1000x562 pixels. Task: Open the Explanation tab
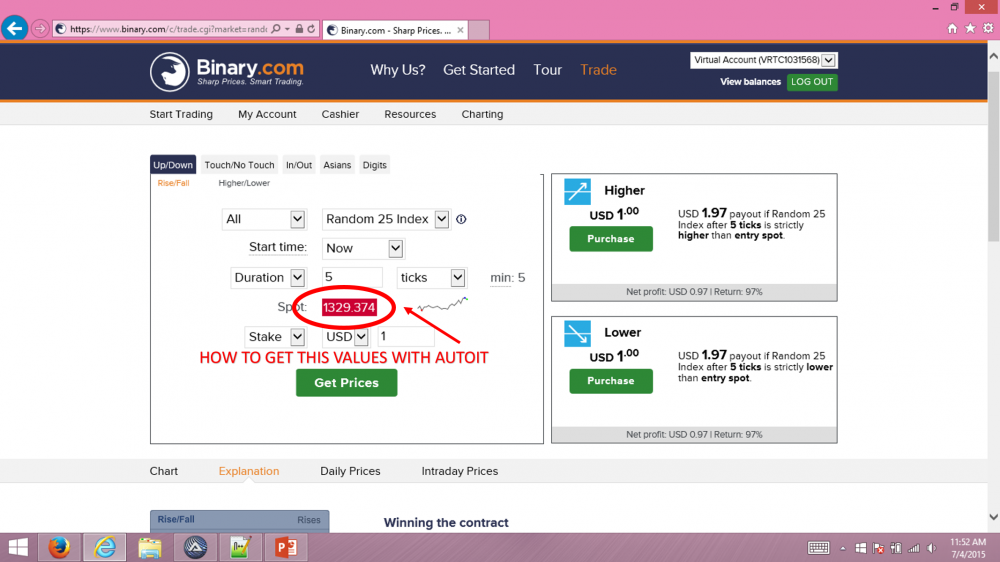(x=249, y=471)
